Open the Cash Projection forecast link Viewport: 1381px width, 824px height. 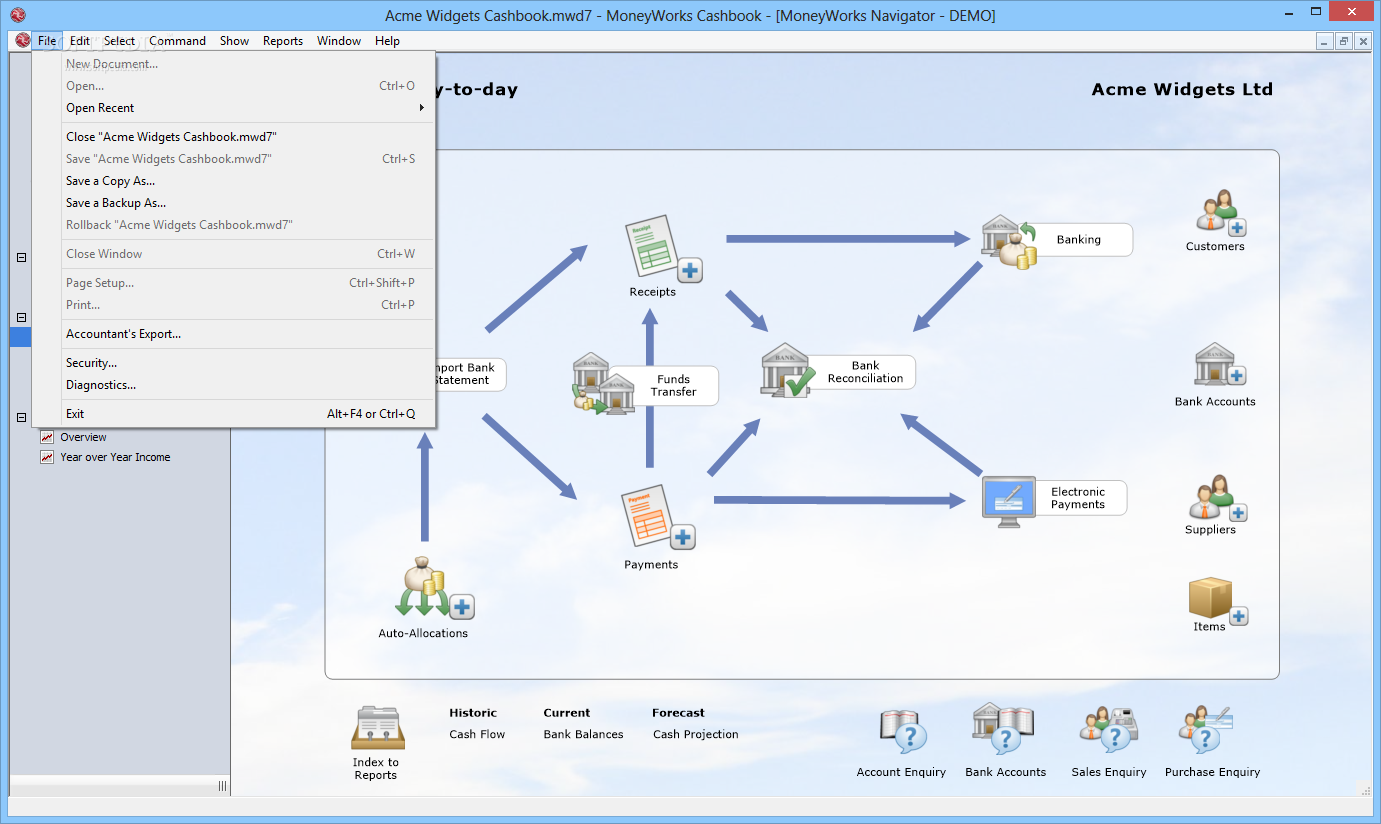[x=696, y=734]
